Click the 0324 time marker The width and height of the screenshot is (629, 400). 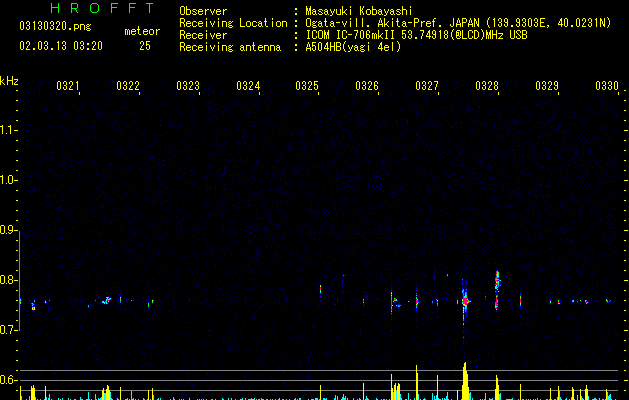(248, 86)
